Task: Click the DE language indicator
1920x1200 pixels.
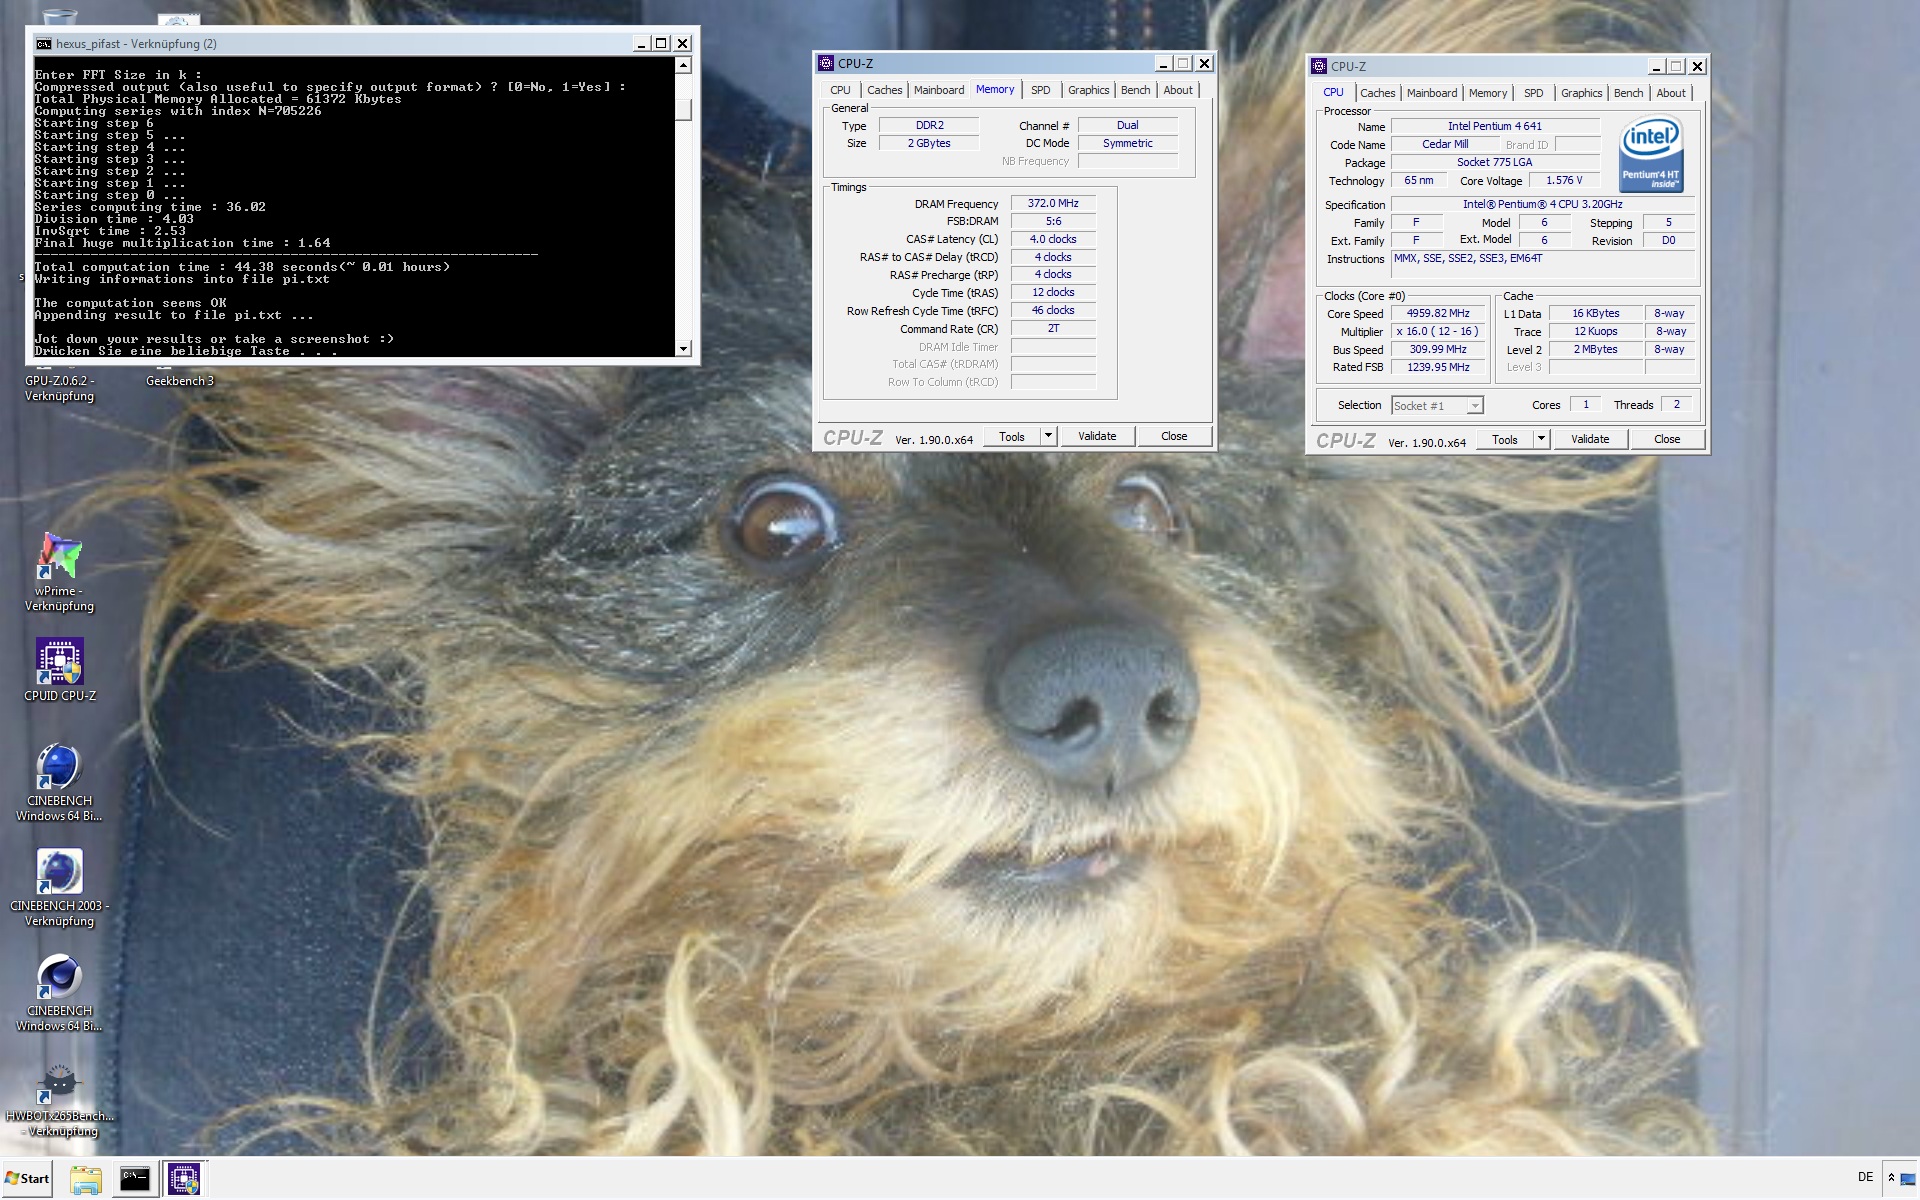Action: point(1865,1177)
